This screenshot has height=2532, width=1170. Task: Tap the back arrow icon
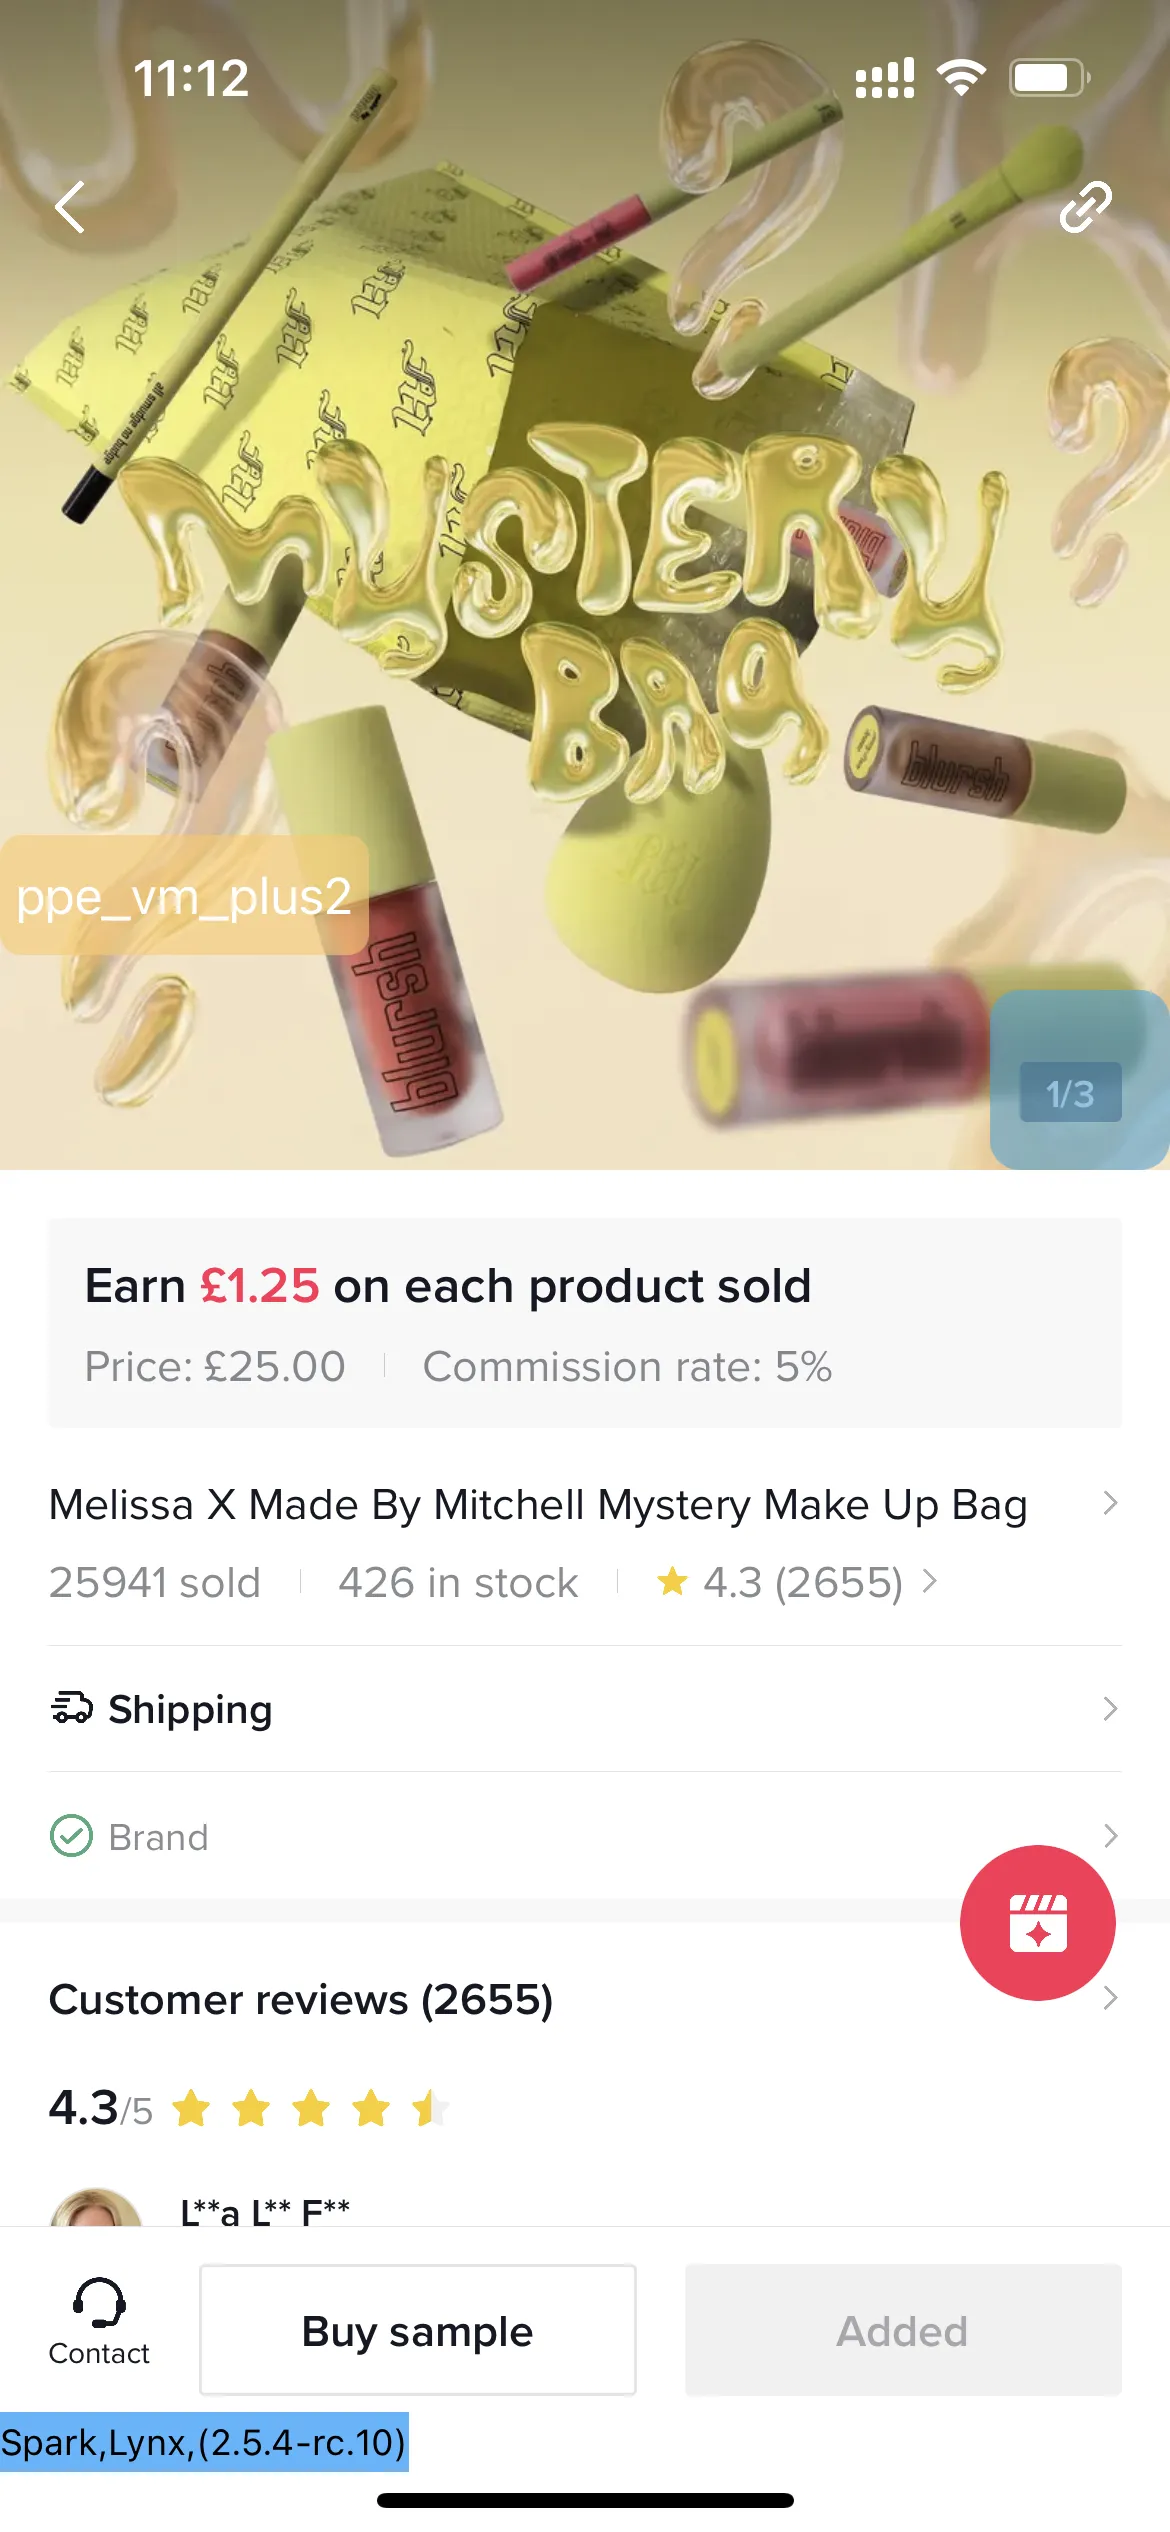pyautogui.click(x=70, y=208)
